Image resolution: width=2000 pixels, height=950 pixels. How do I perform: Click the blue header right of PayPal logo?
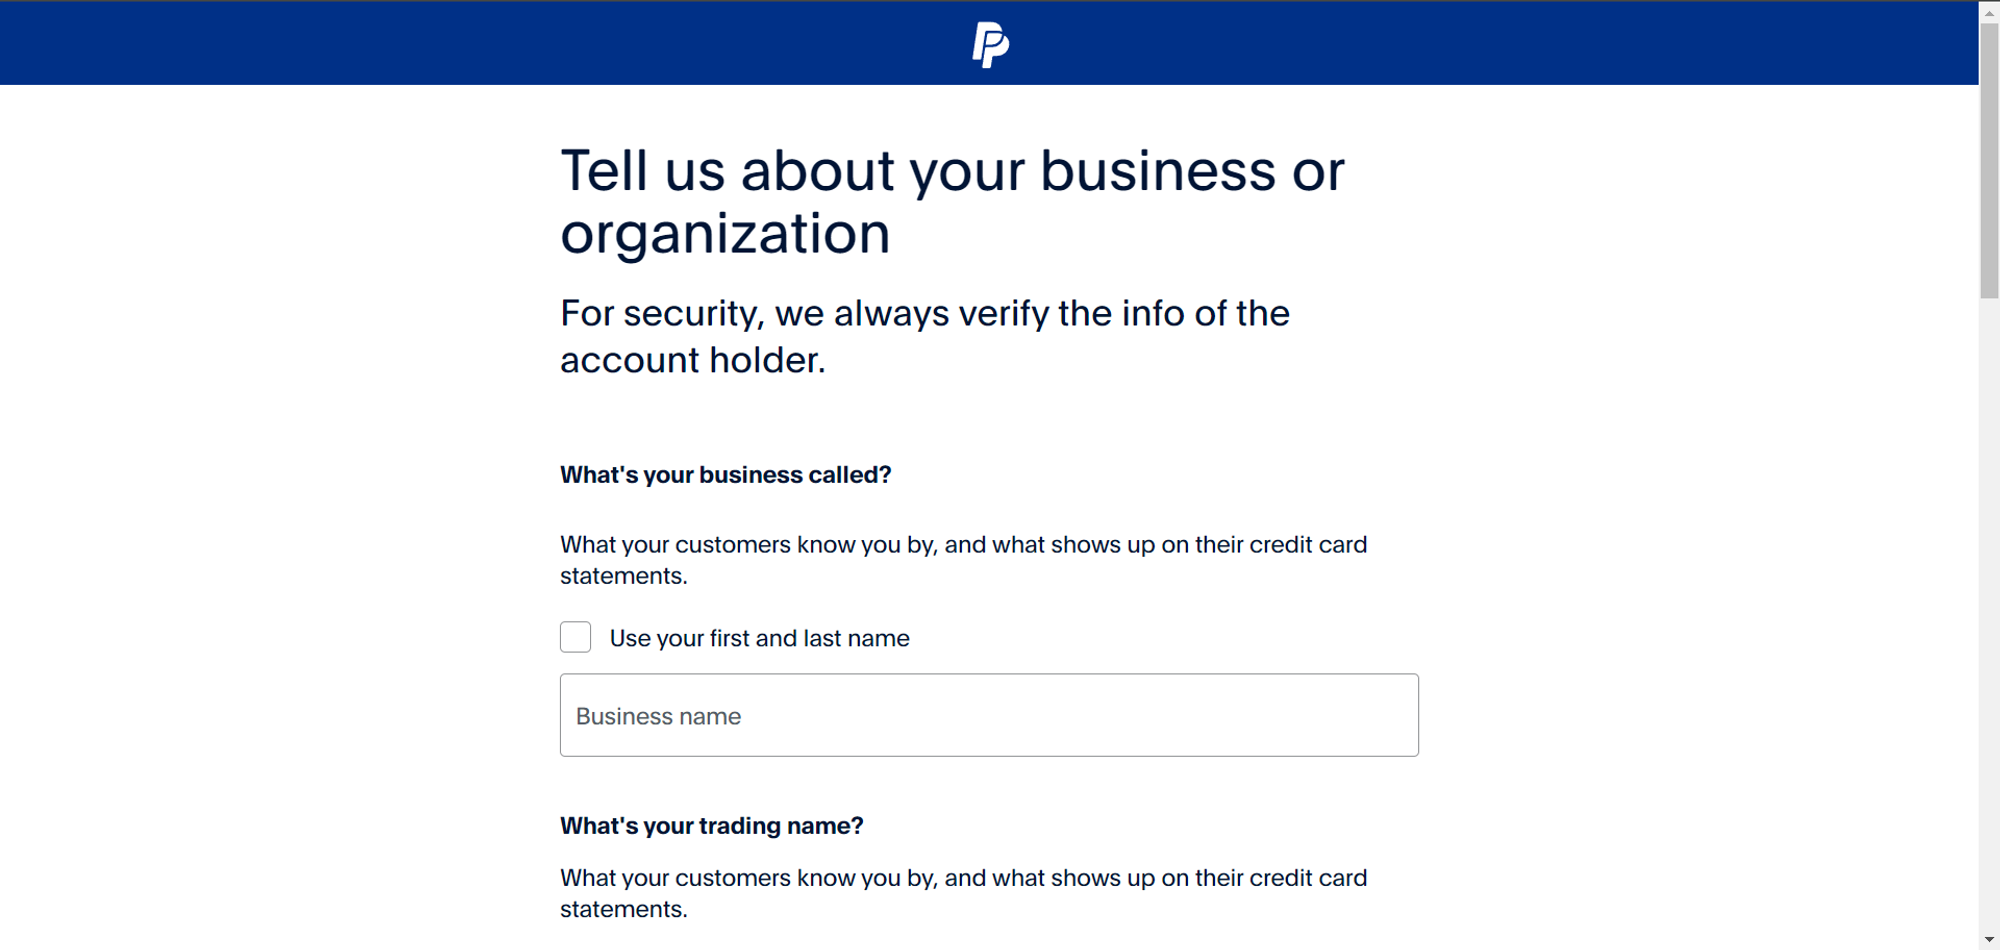(1500, 44)
